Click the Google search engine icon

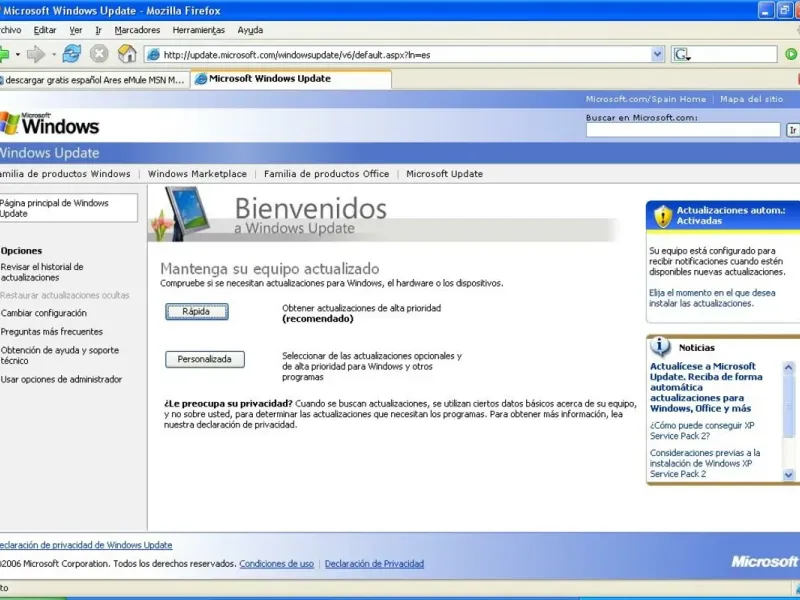681,55
